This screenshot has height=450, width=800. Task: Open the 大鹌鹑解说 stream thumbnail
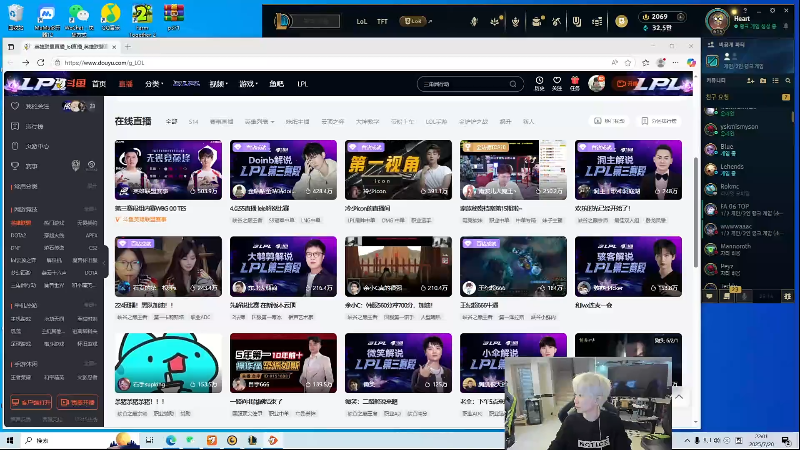(283, 266)
